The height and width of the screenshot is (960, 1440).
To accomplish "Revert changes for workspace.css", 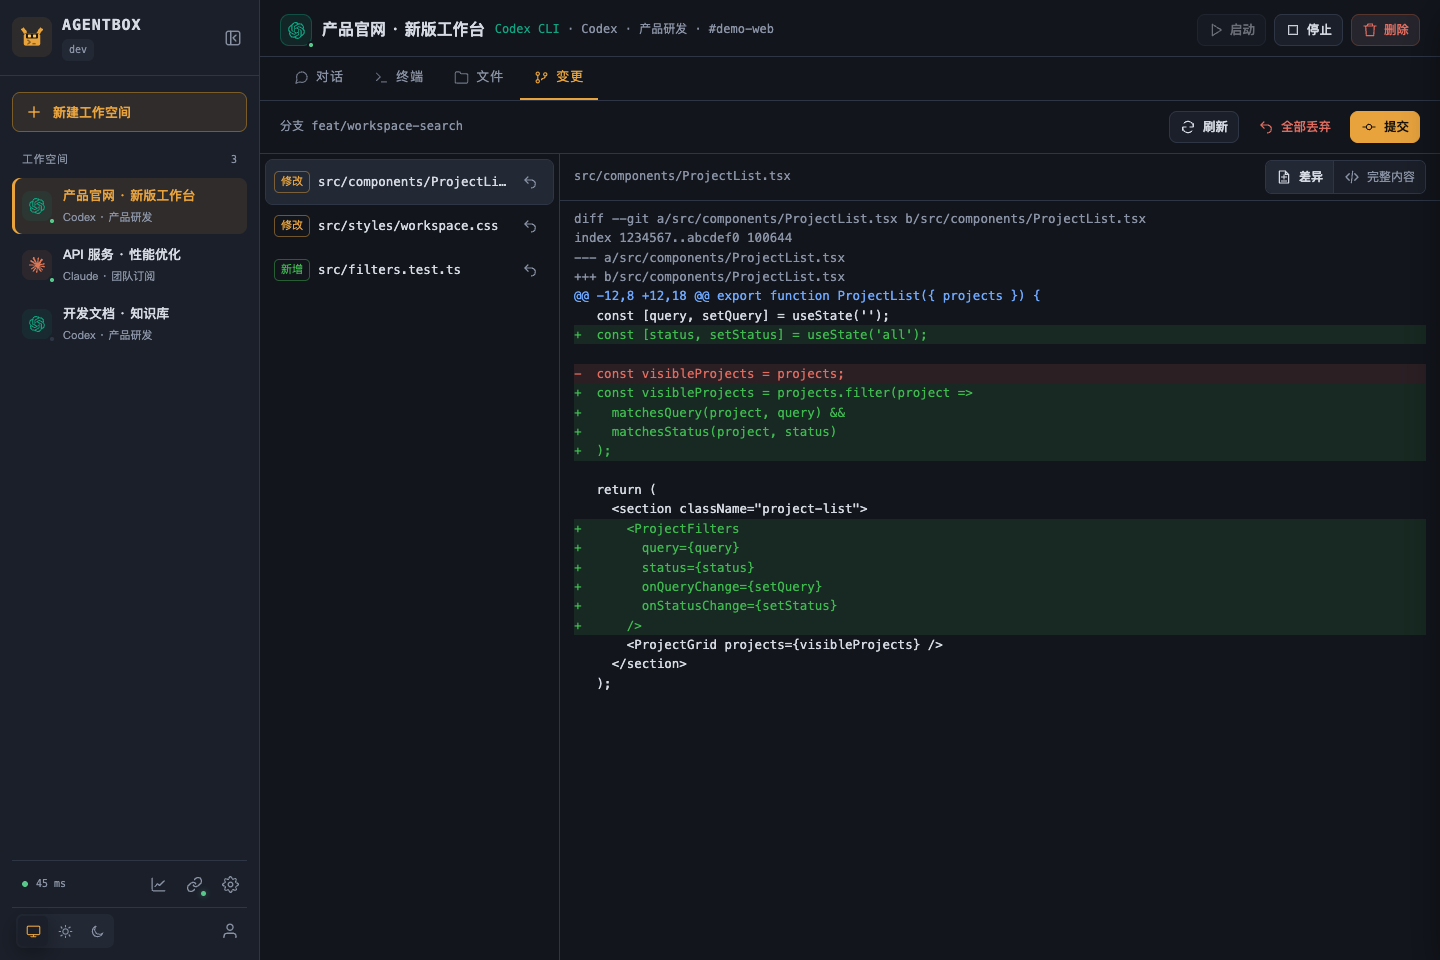I will tap(530, 226).
